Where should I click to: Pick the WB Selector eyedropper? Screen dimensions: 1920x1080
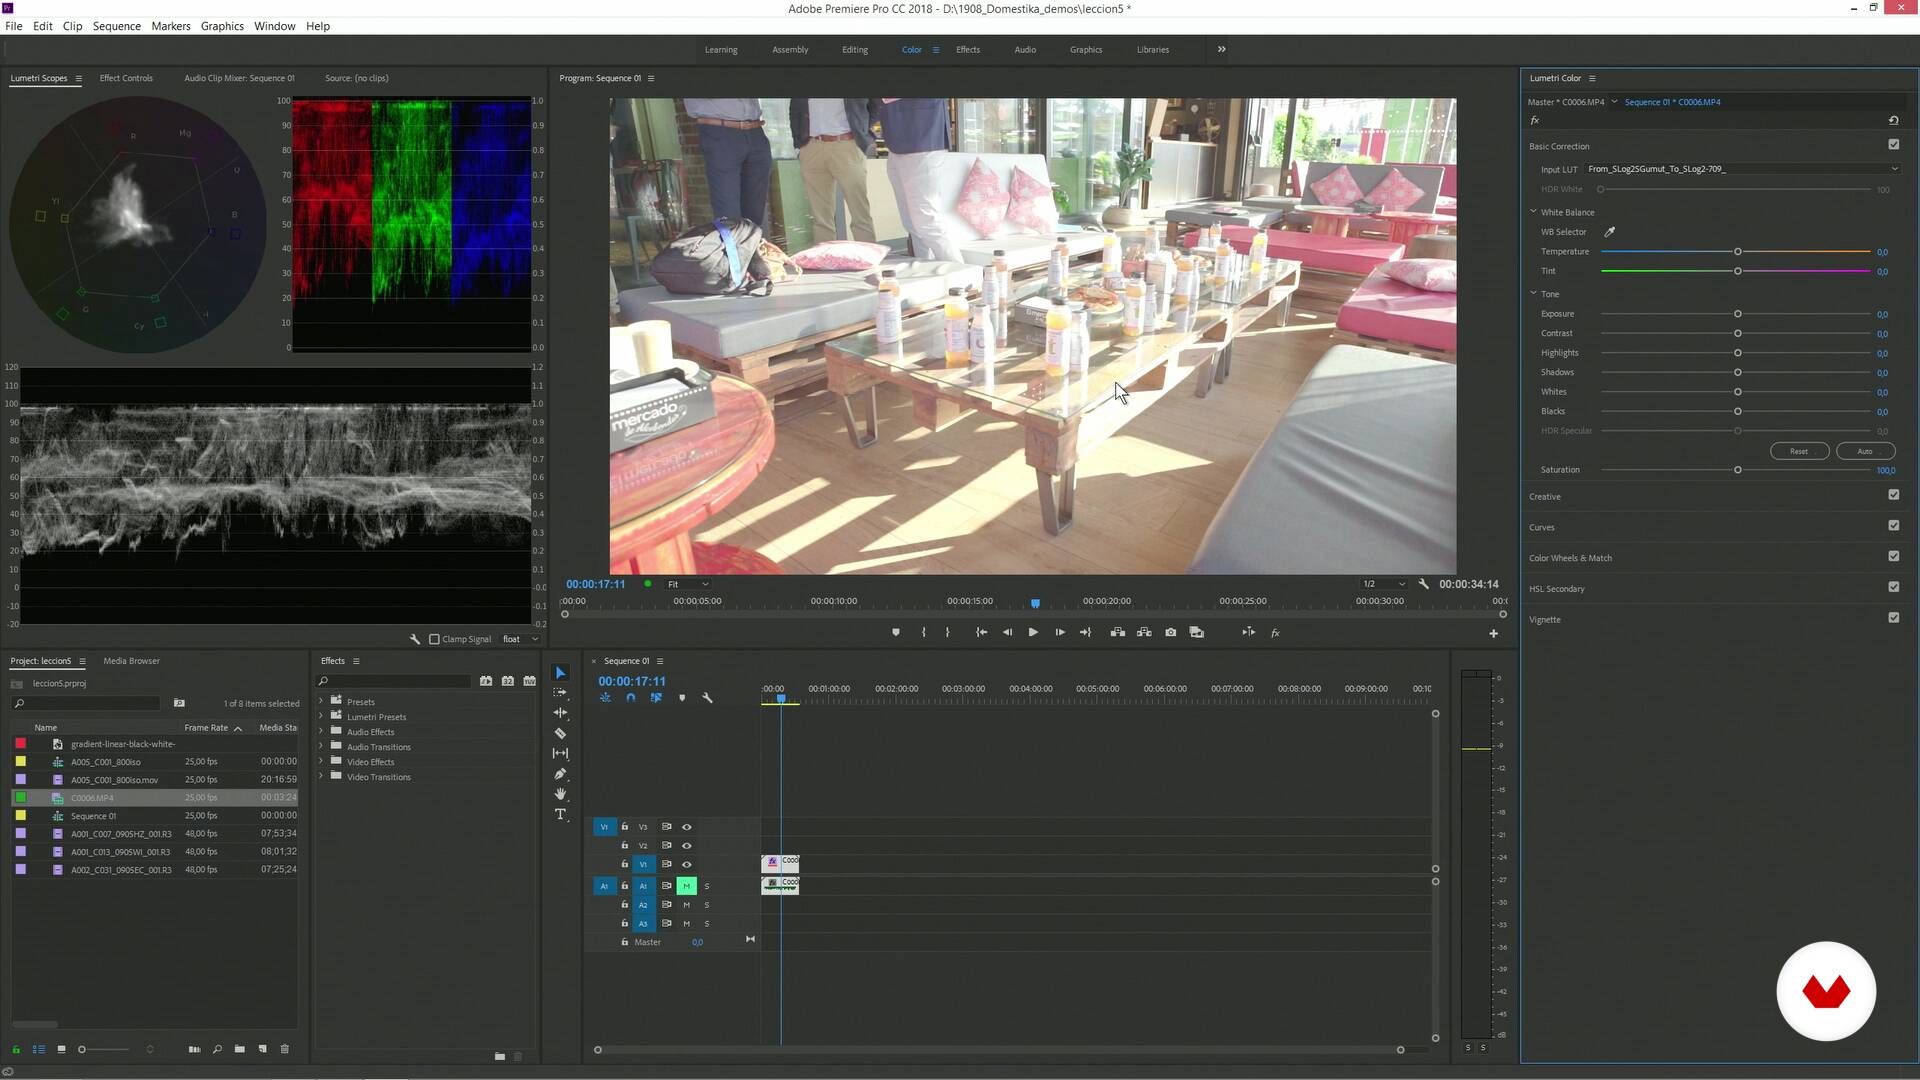point(1610,232)
